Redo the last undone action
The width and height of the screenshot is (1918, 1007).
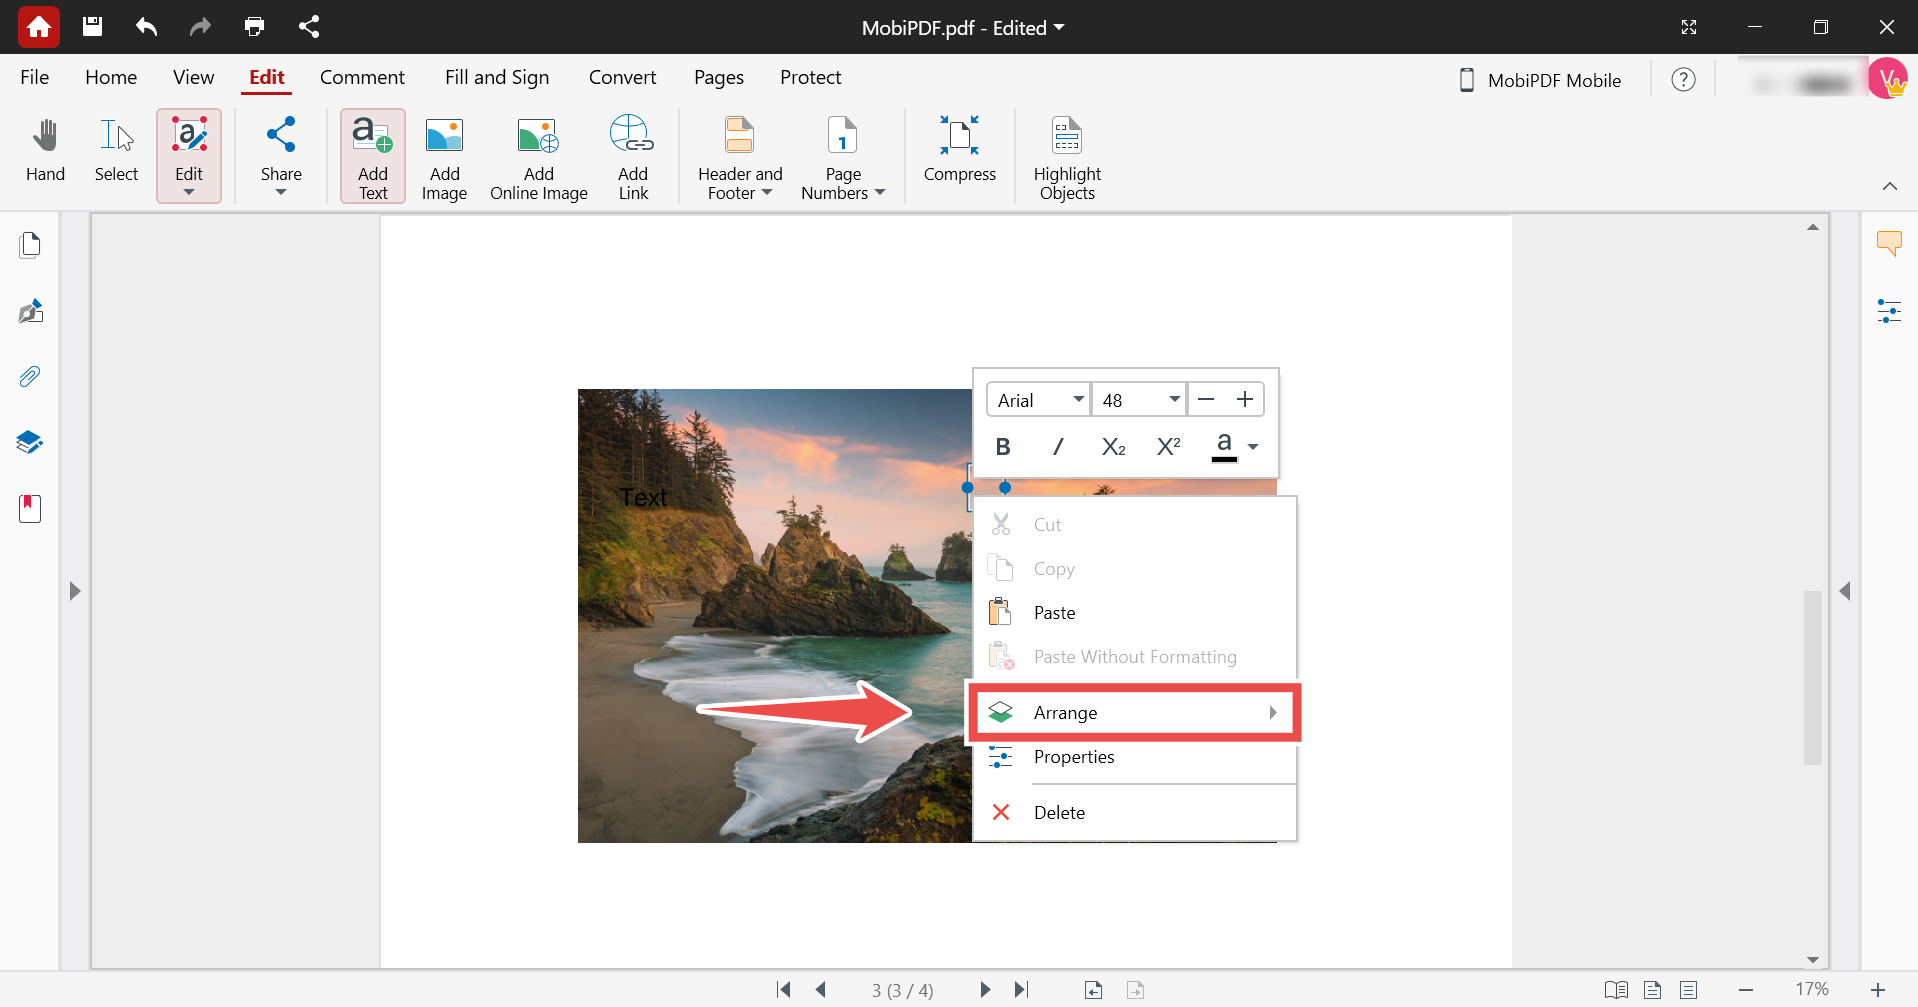(200, 27)
